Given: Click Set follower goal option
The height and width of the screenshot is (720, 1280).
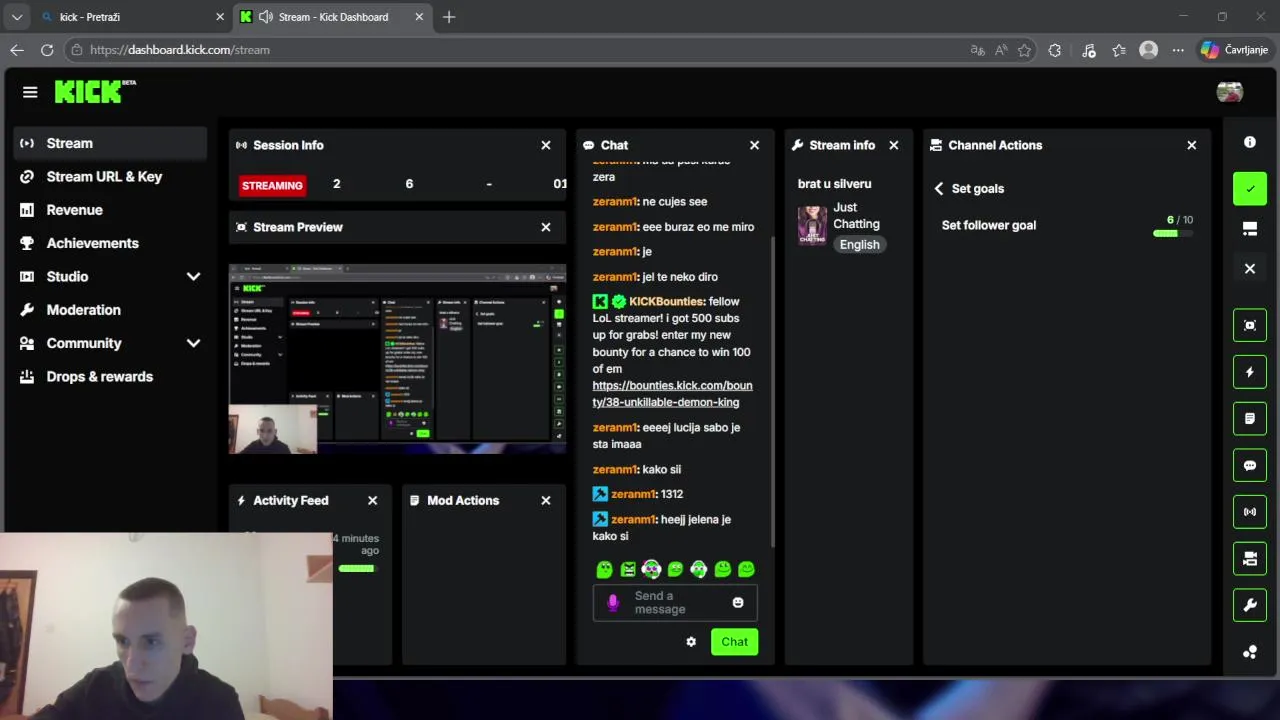Looking at the screenshot, I should click(x=989, y=225).
